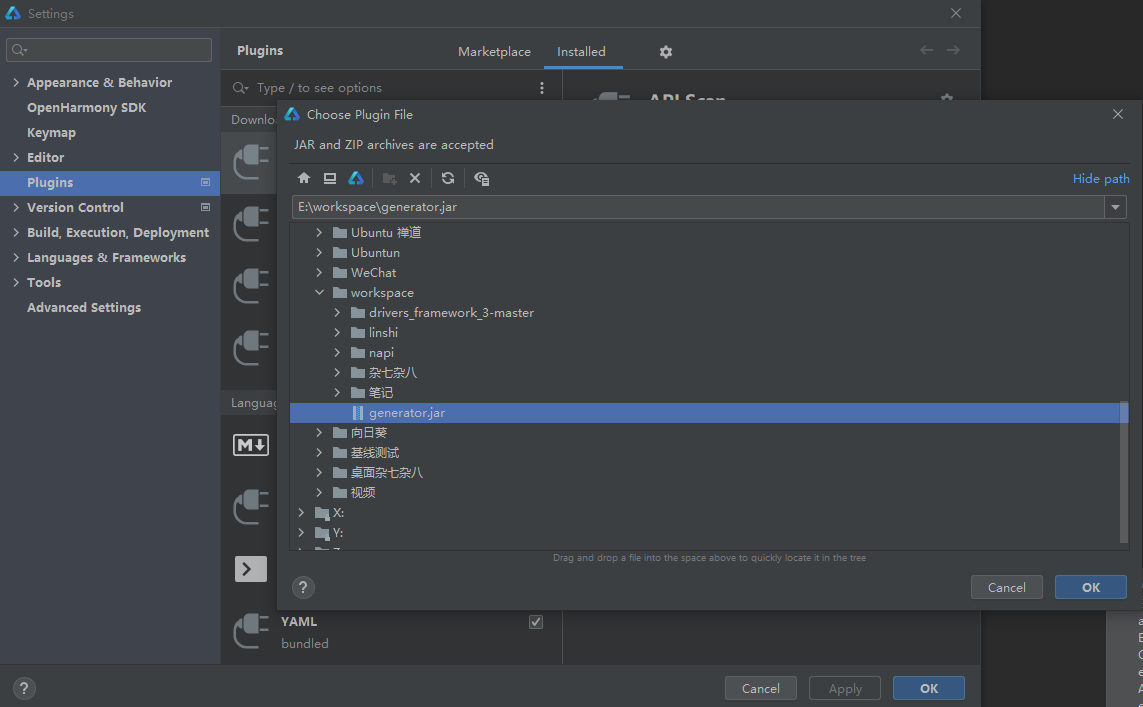Click the Delete (X) toolbar icon
Viewport: 1143px width, 707px height.
coord(415,178)
